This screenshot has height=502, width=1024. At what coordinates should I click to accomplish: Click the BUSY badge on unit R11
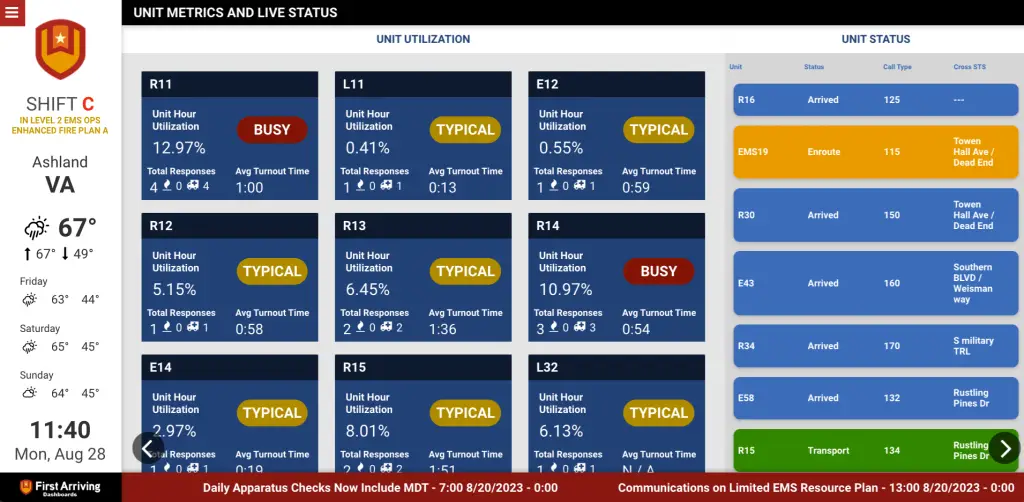coord(272,130)
